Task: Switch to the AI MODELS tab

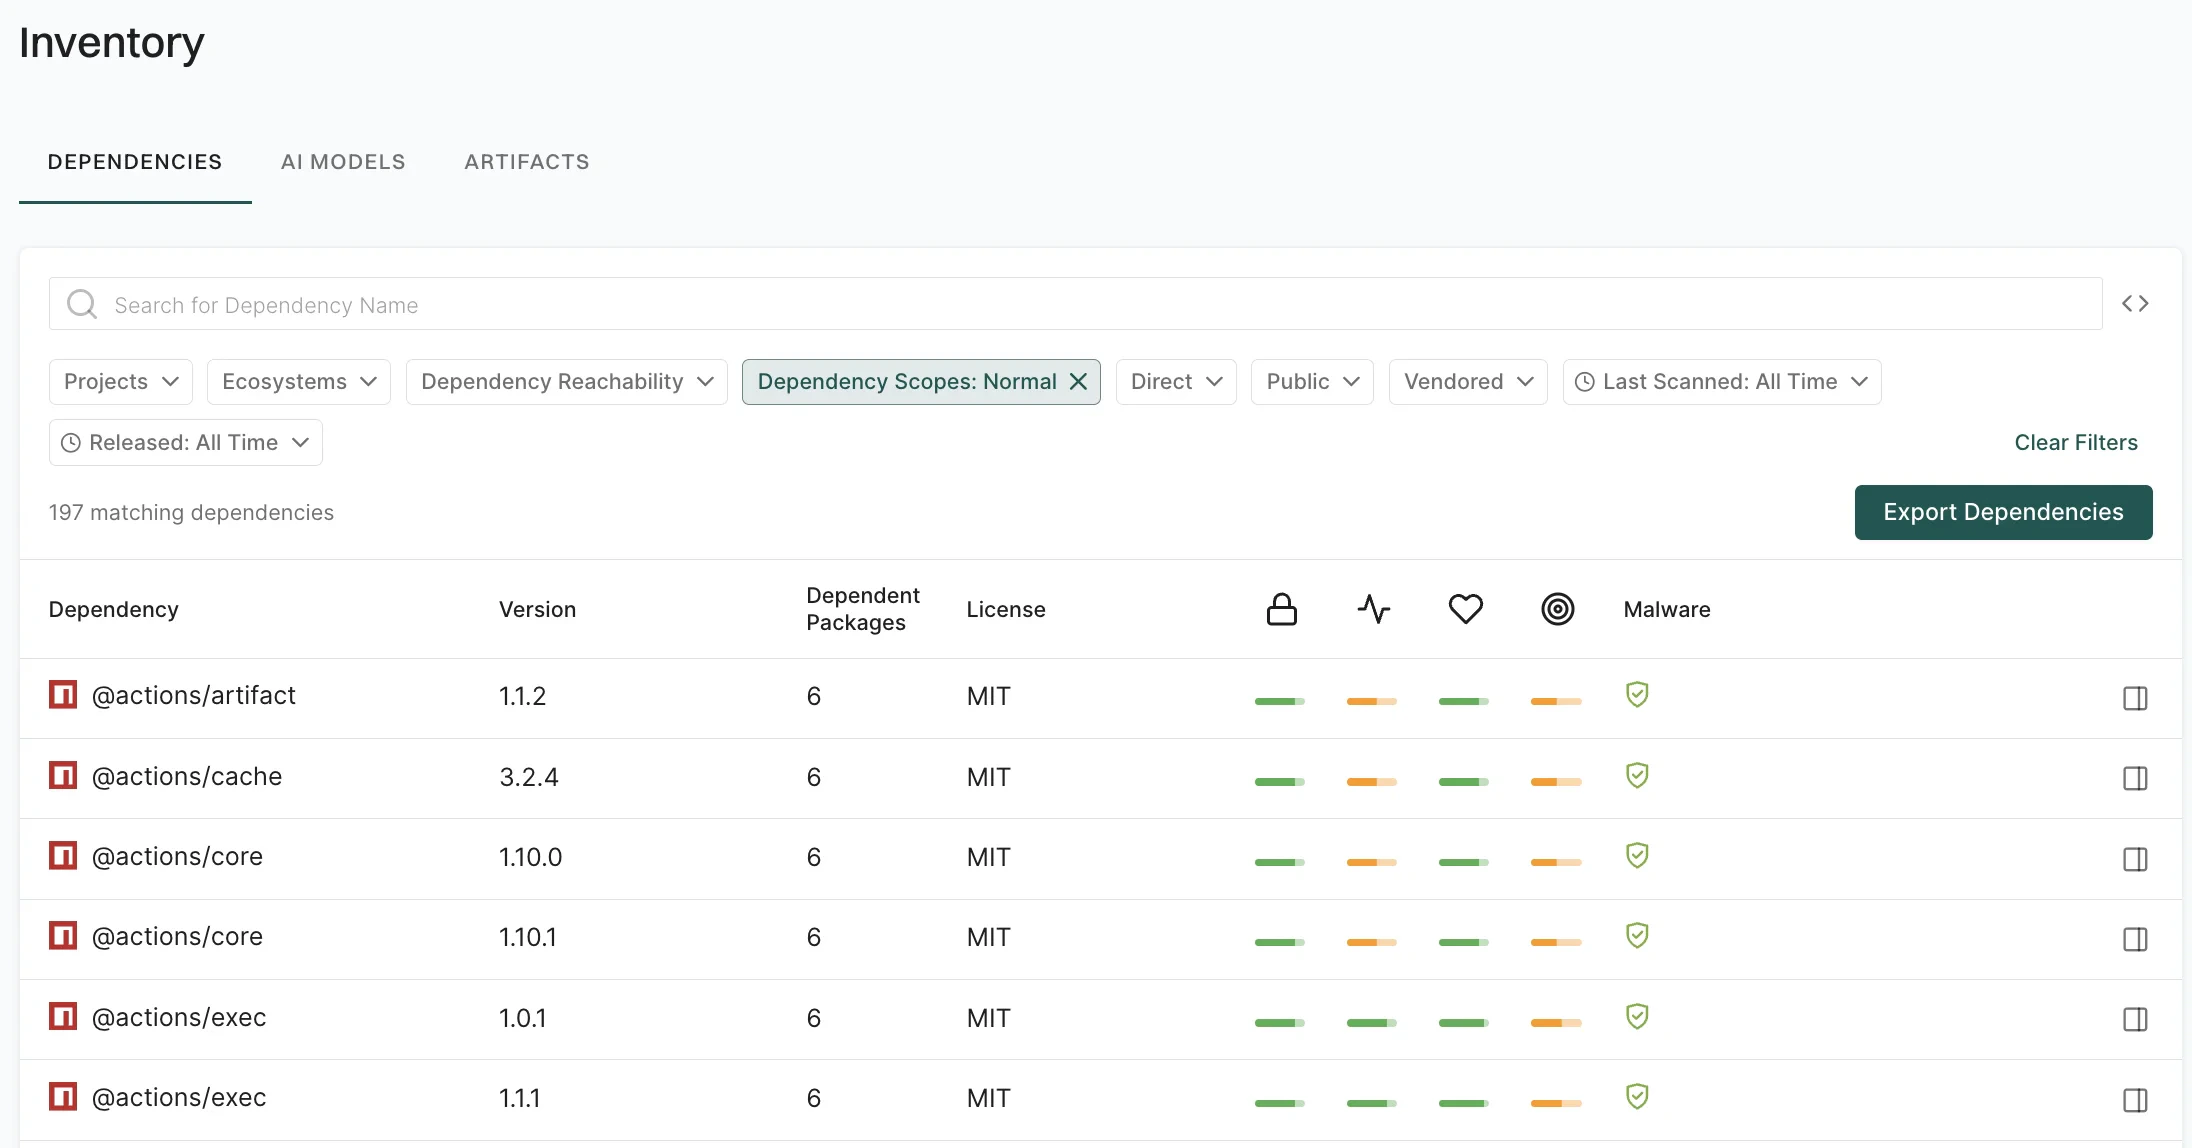Action: [343, 161]
